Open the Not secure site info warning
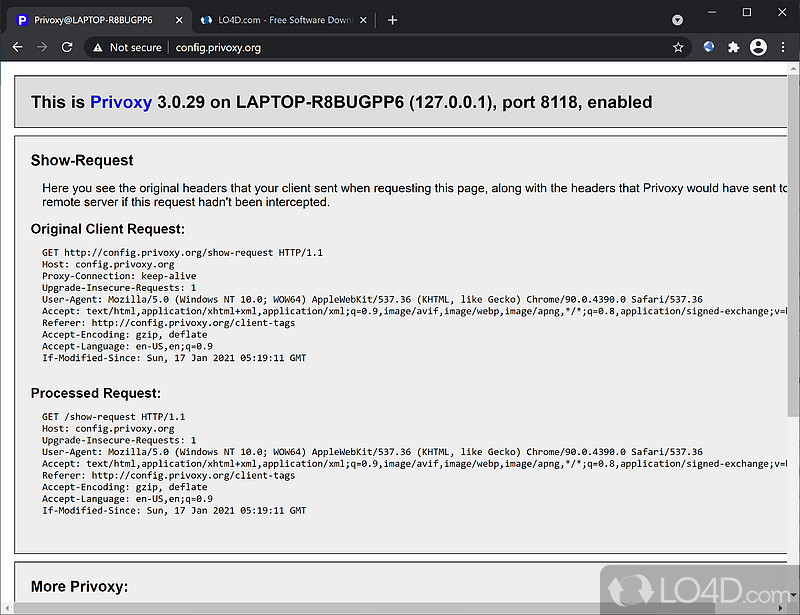Viewport: 800px width, 615px height. click(x=127, y=47)
